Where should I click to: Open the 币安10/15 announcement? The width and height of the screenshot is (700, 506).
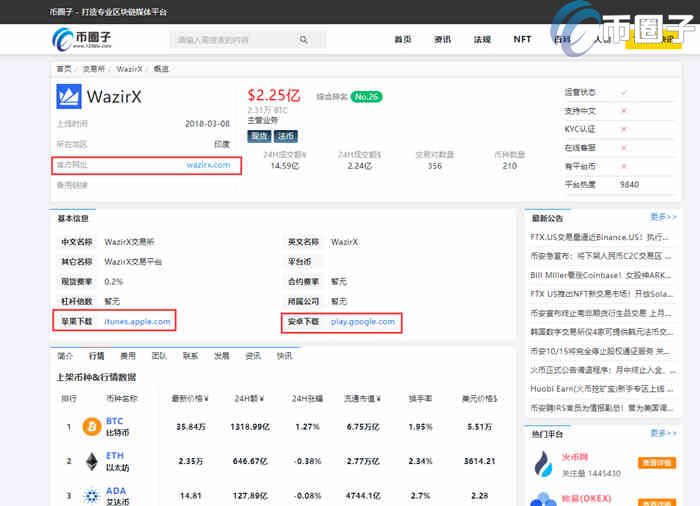pos(600,351)
